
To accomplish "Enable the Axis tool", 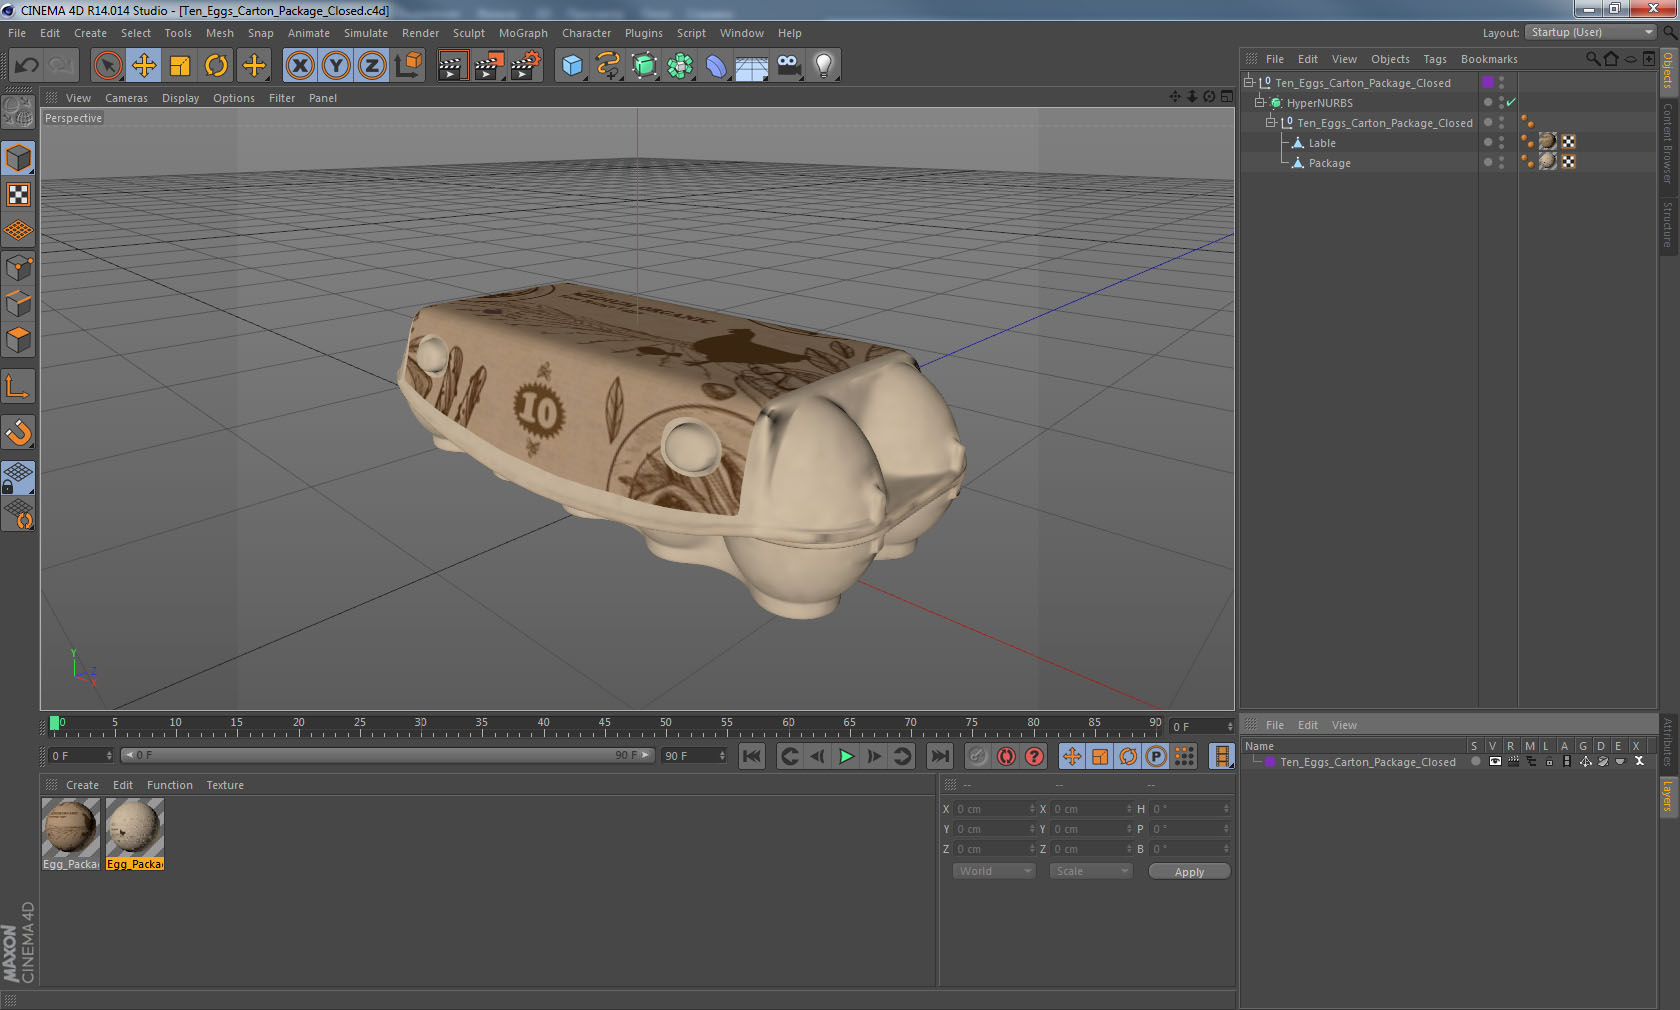I will tap(18, 386).
